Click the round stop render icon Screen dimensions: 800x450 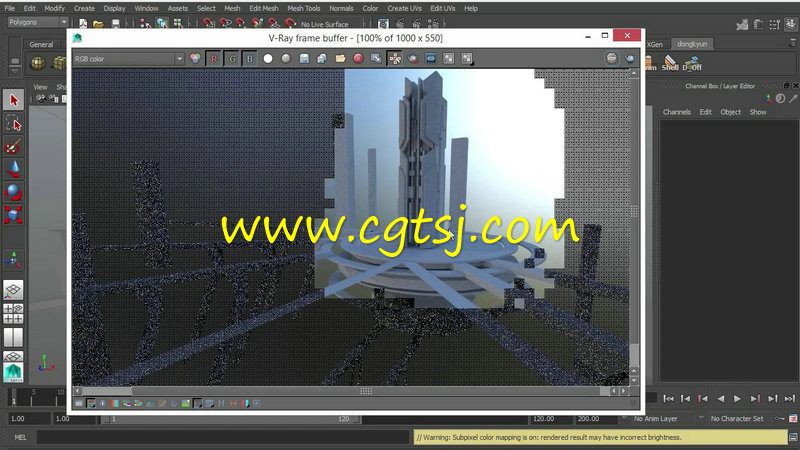[612, 58]
